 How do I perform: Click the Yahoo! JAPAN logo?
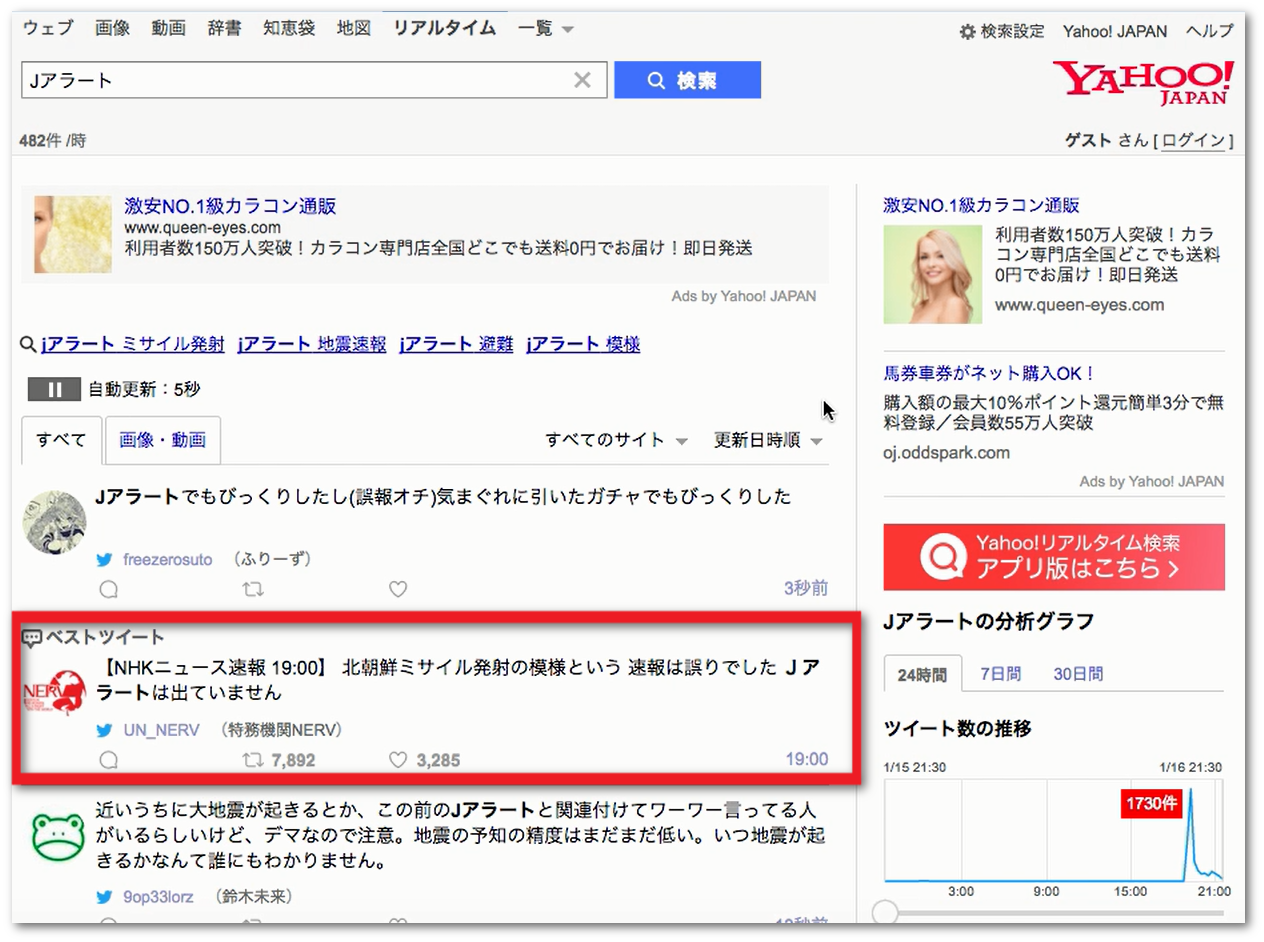pyautogui.click(x=1143, y=83)
